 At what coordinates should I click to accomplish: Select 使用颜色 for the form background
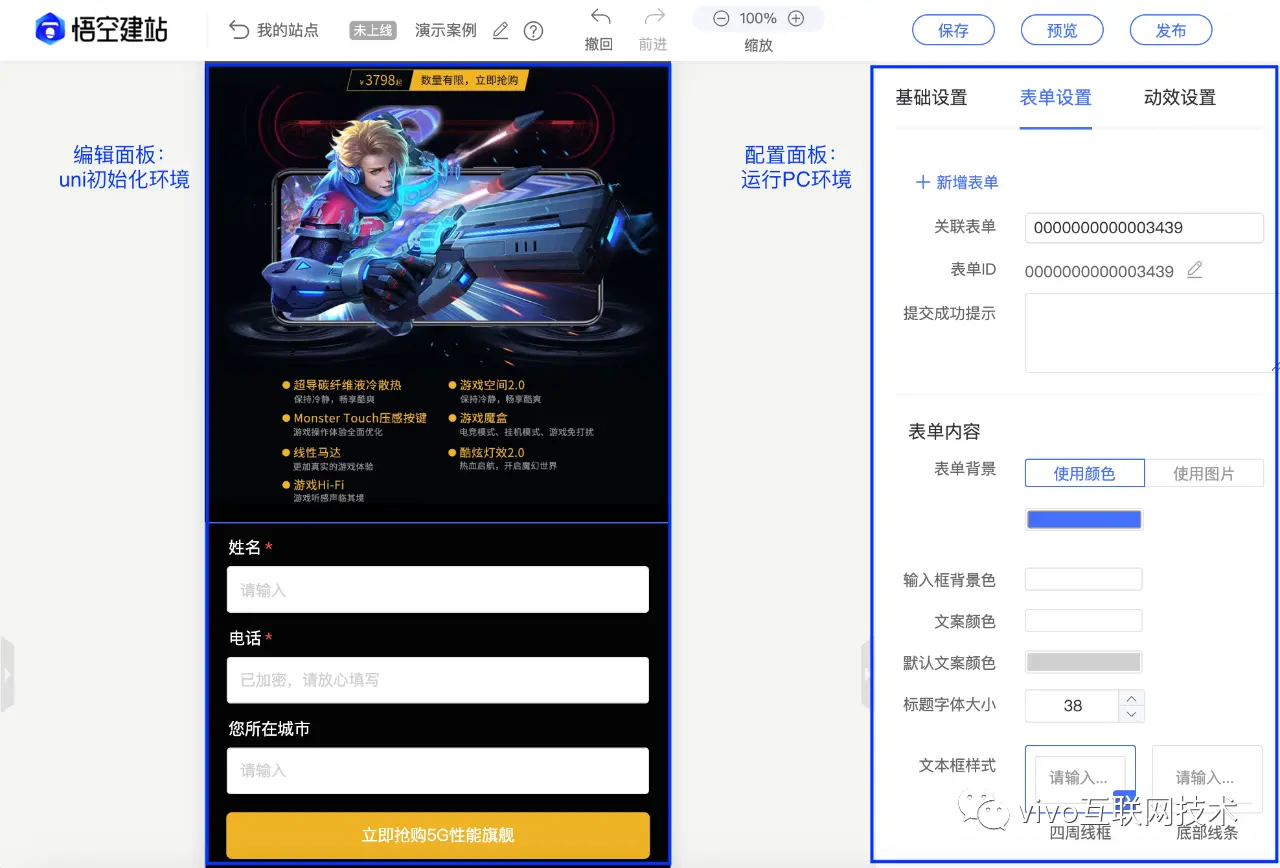(x=1084, y=473)
